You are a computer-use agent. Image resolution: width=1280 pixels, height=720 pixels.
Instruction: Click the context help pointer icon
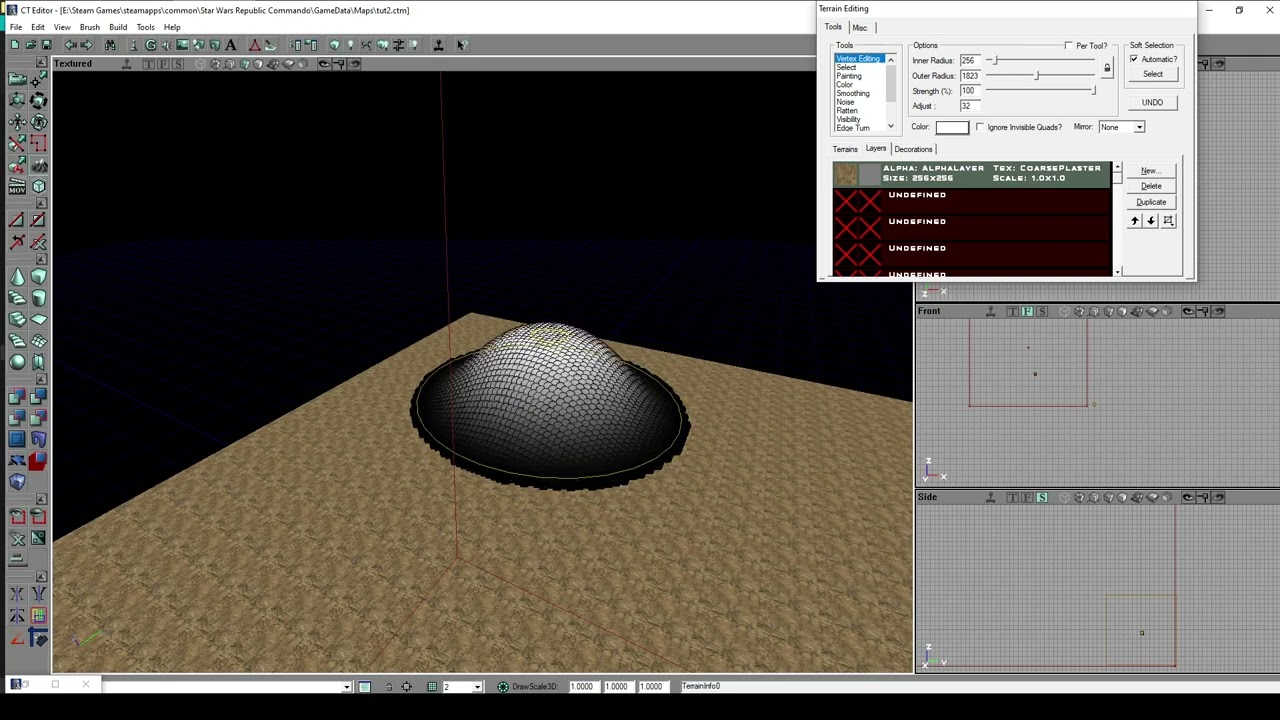463,45
